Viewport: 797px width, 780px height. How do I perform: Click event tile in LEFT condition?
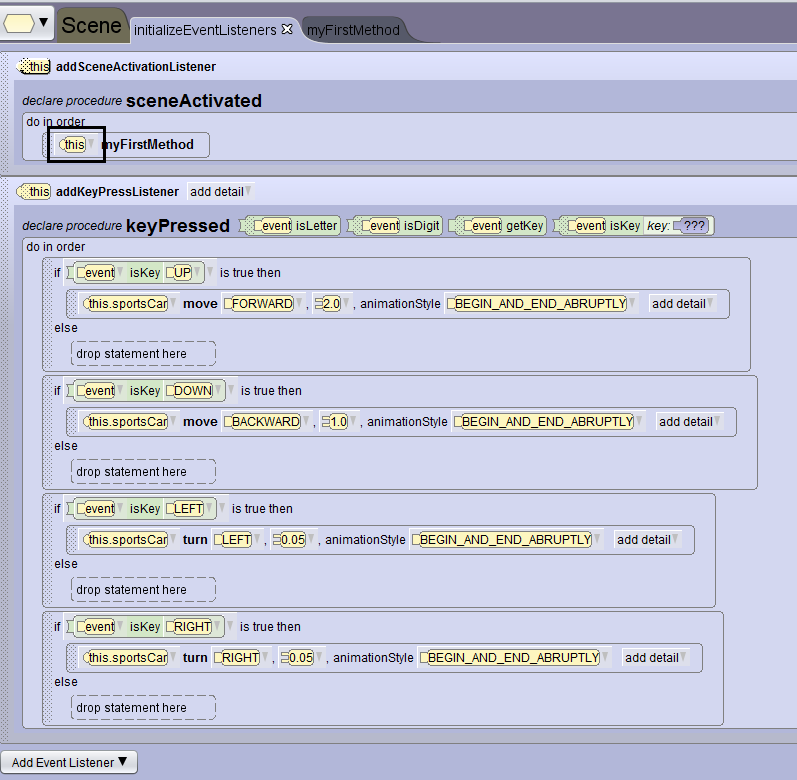click(x=96, y=509)
